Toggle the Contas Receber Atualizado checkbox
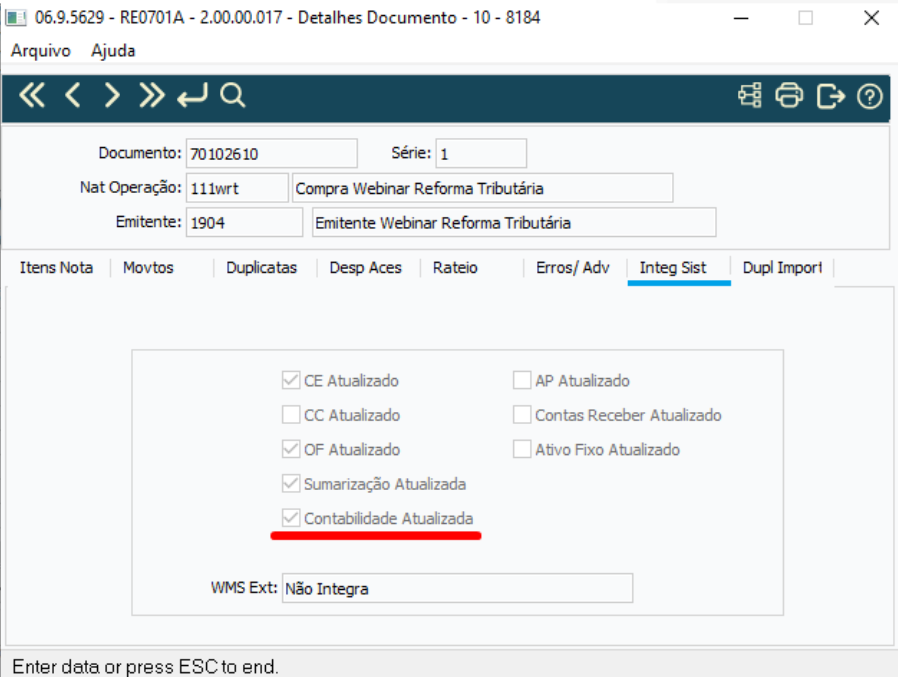Screen dimensions: 898x677 pyautogui.click(x=522, y=415)
